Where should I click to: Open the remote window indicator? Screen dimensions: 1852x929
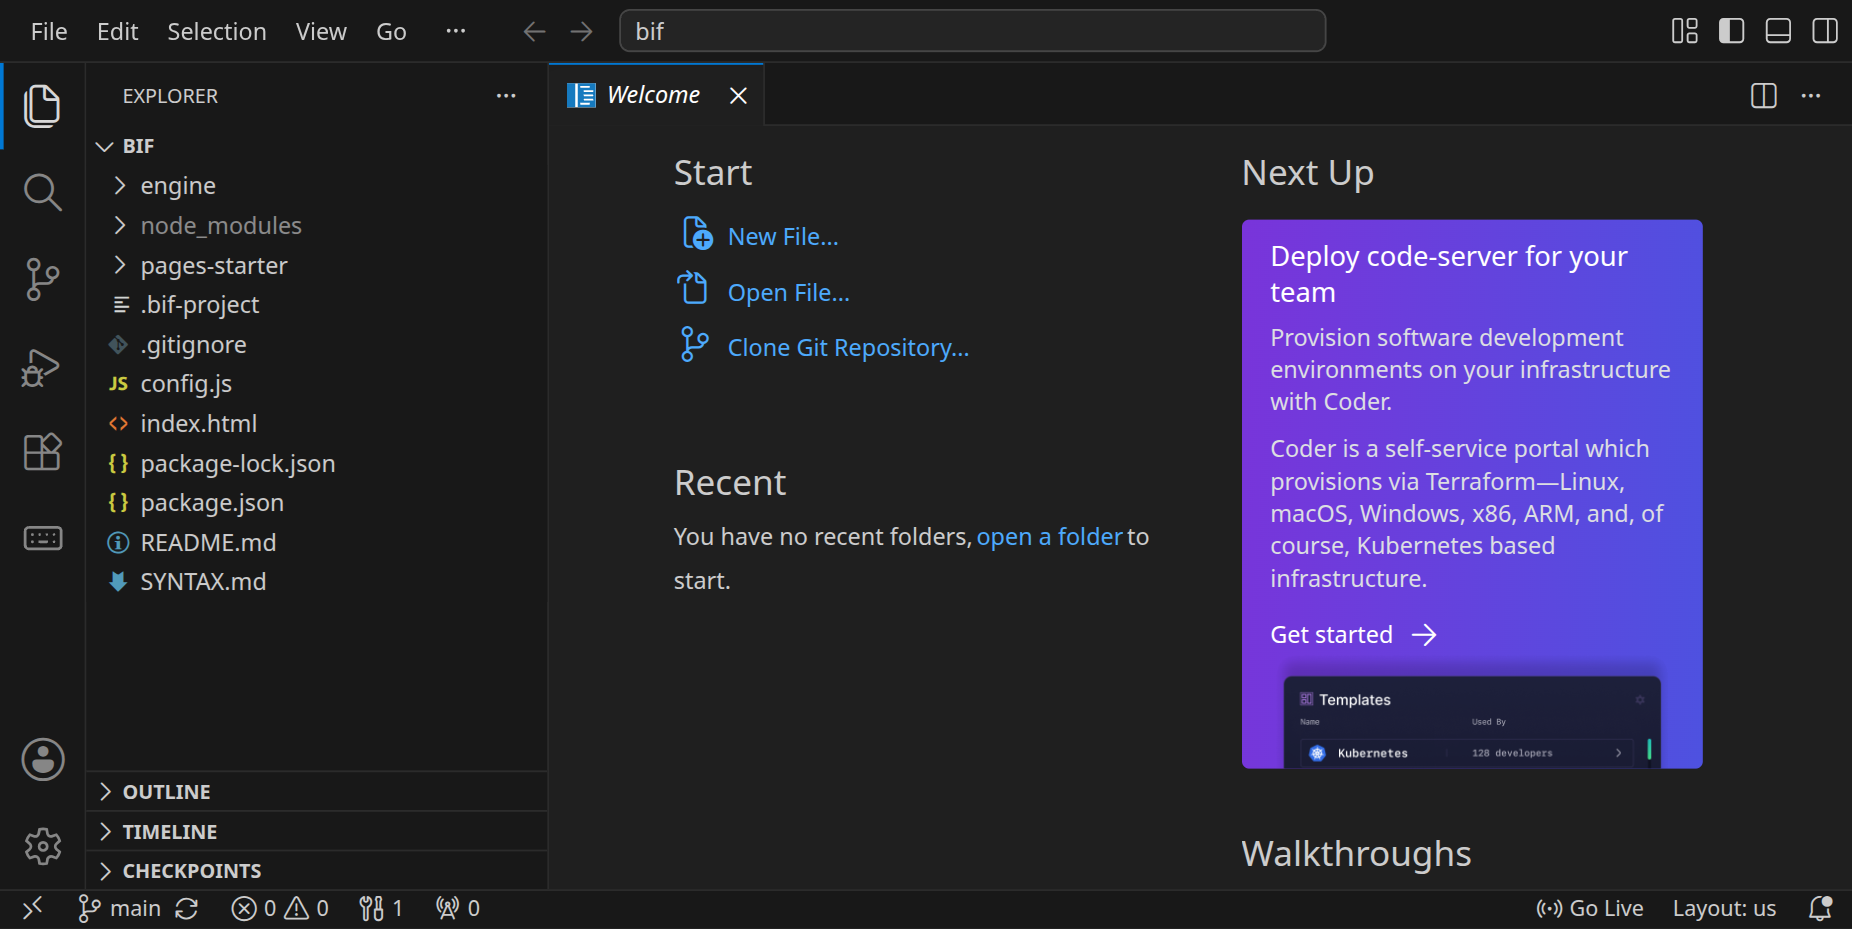coord(33,908)
